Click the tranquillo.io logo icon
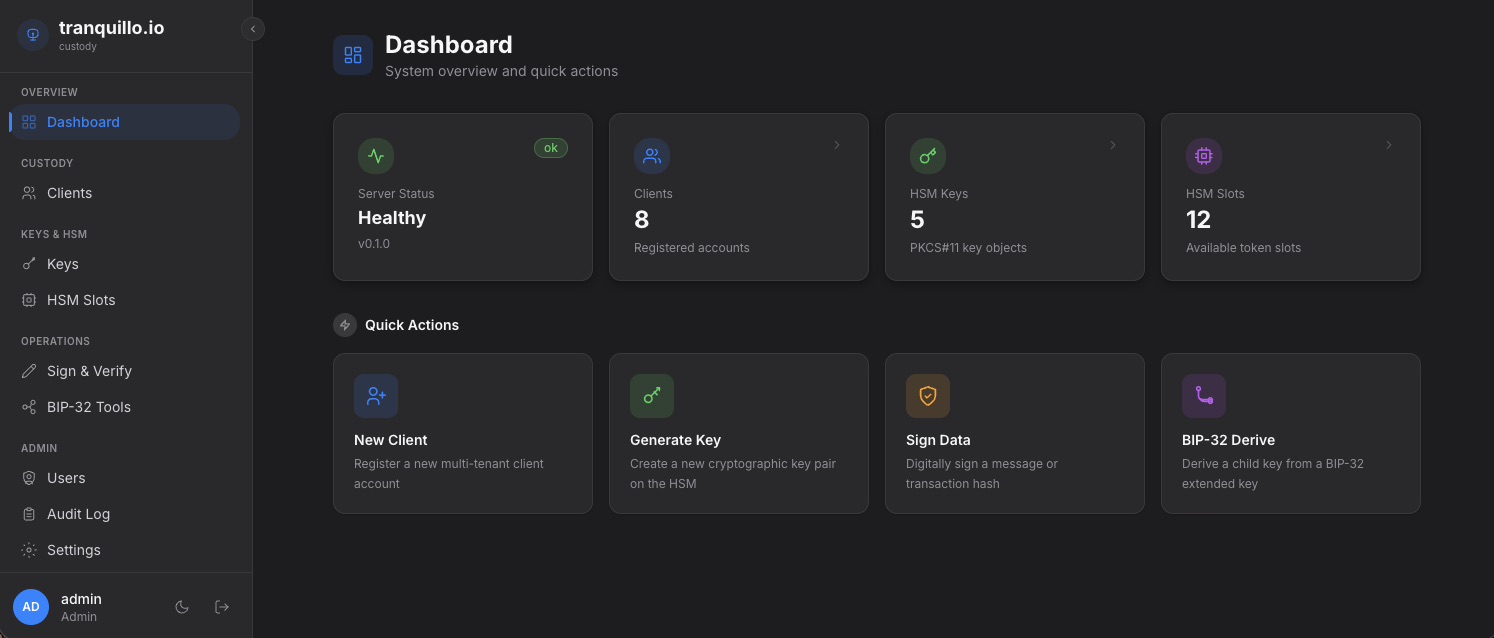Screen dimensions: 1494x638 [x=32, y=35]
